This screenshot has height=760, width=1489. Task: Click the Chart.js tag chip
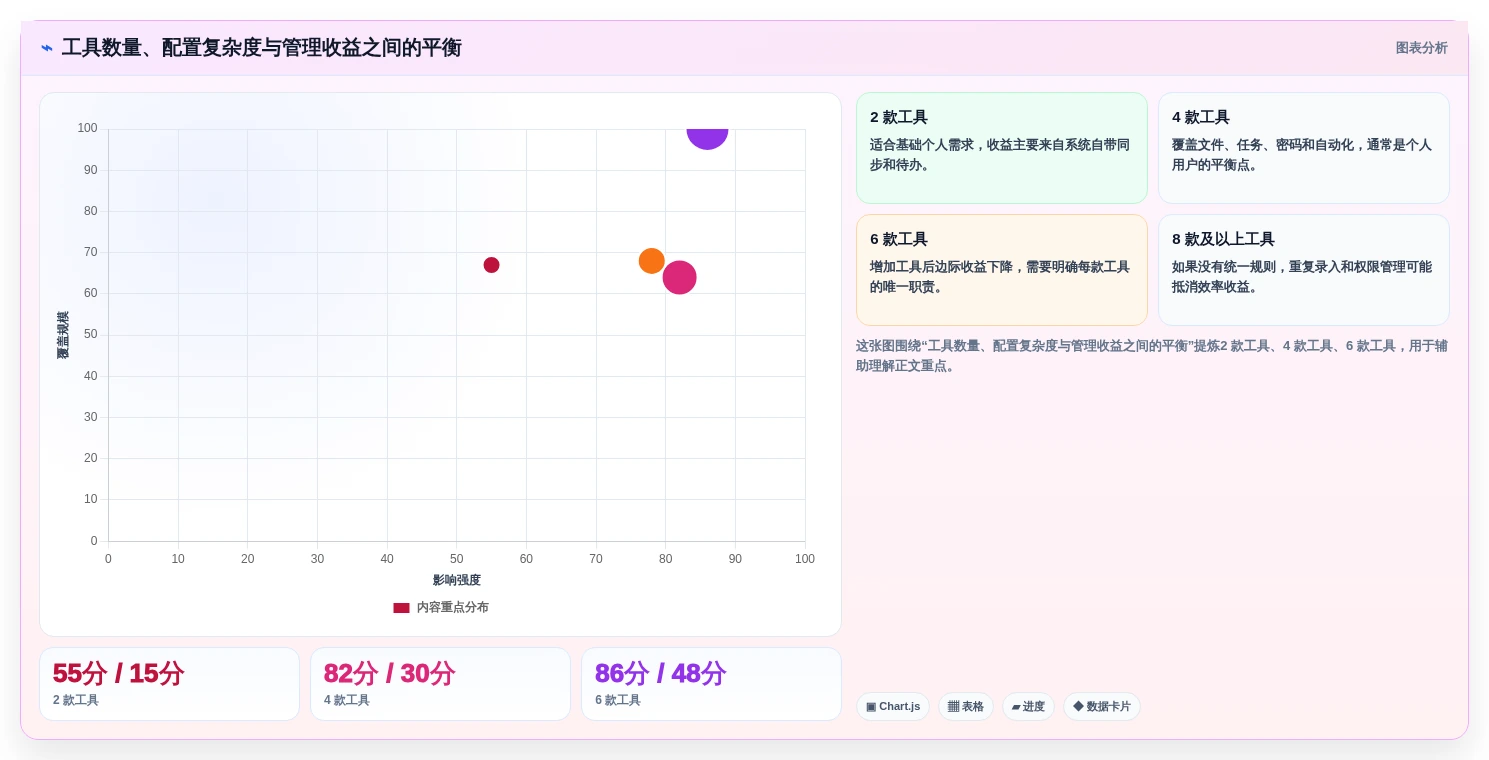(893, 707)
